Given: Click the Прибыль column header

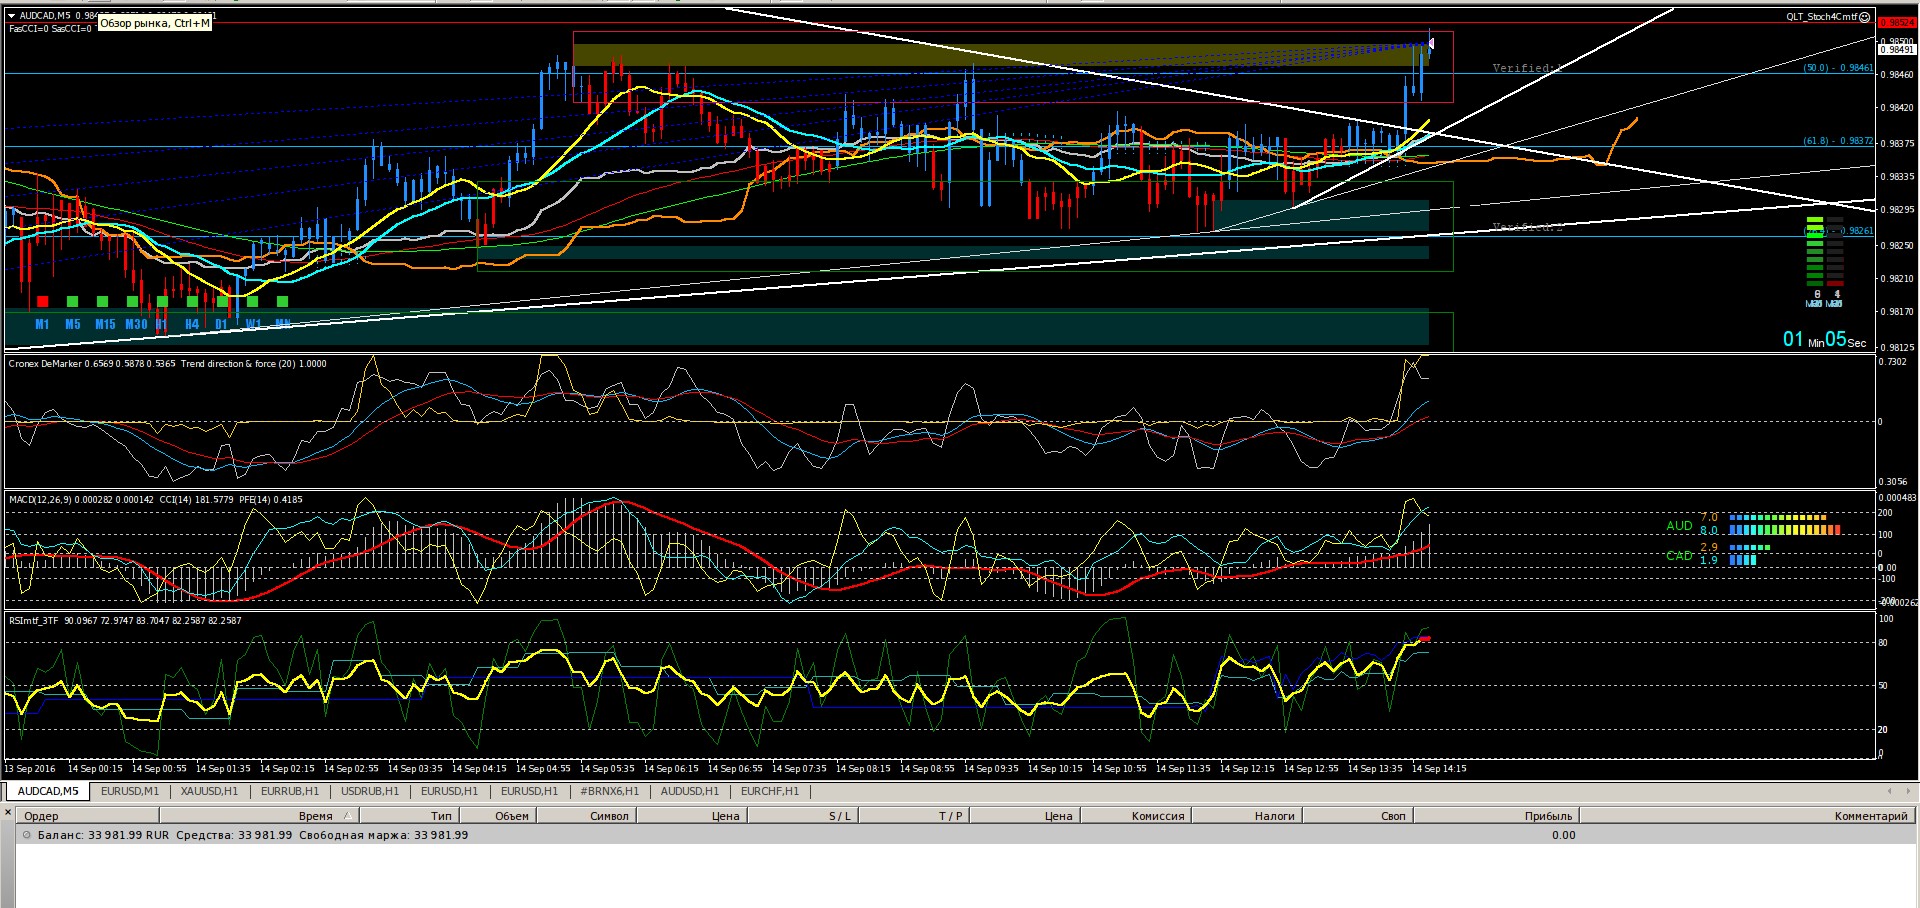Looking at the screenshot, I should click(1496, 816).
